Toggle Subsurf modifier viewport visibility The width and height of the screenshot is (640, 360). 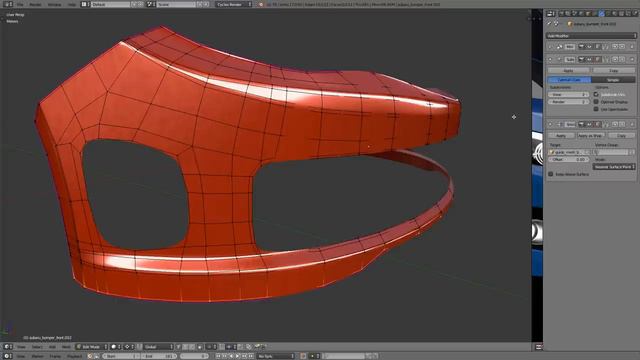click(589, 59)
